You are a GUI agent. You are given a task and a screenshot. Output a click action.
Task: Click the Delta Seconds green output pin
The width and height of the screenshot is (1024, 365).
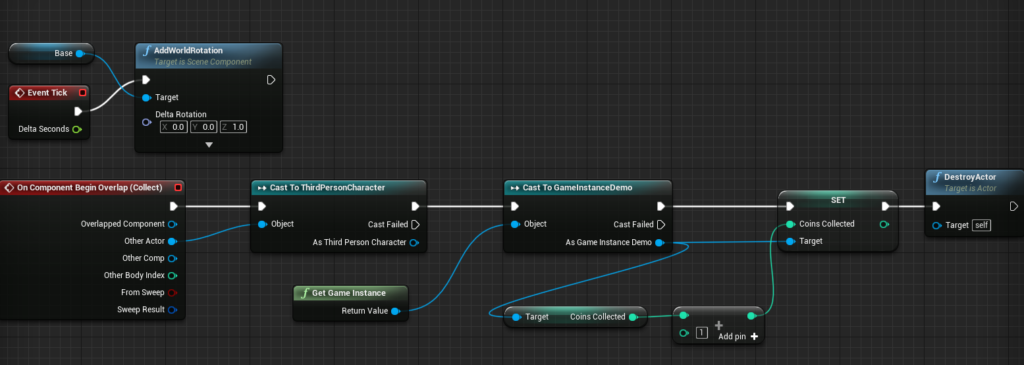[x=77, y=129]
